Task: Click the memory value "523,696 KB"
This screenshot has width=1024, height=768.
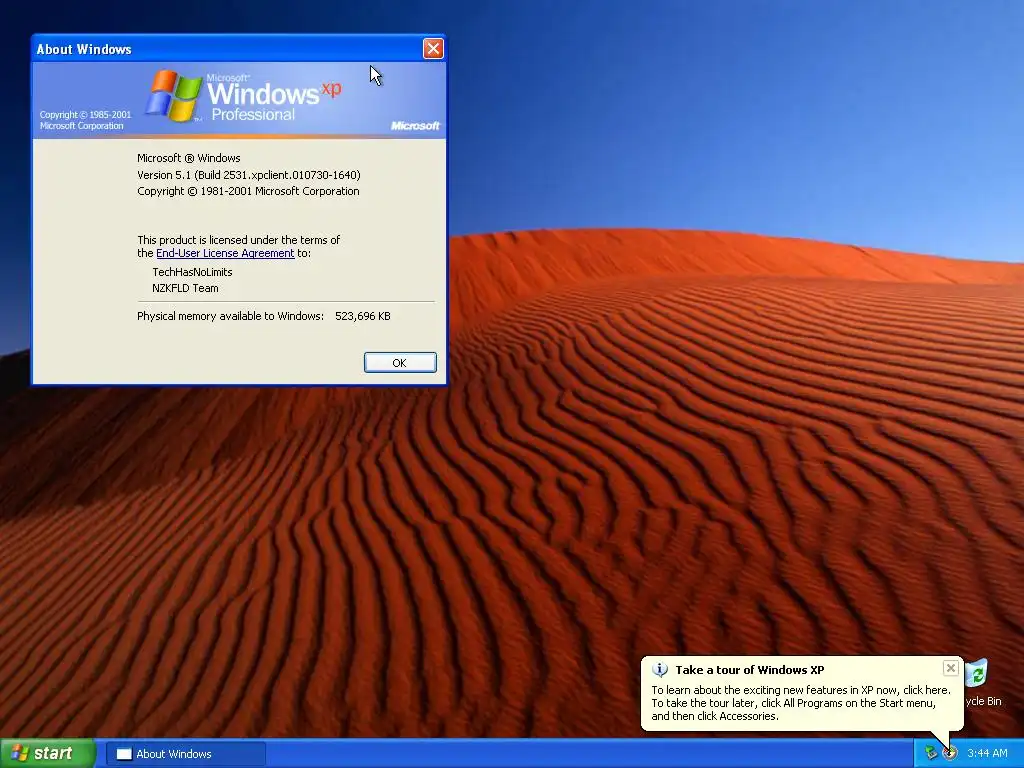Action: pyautogui.click(x=362, y=316)
